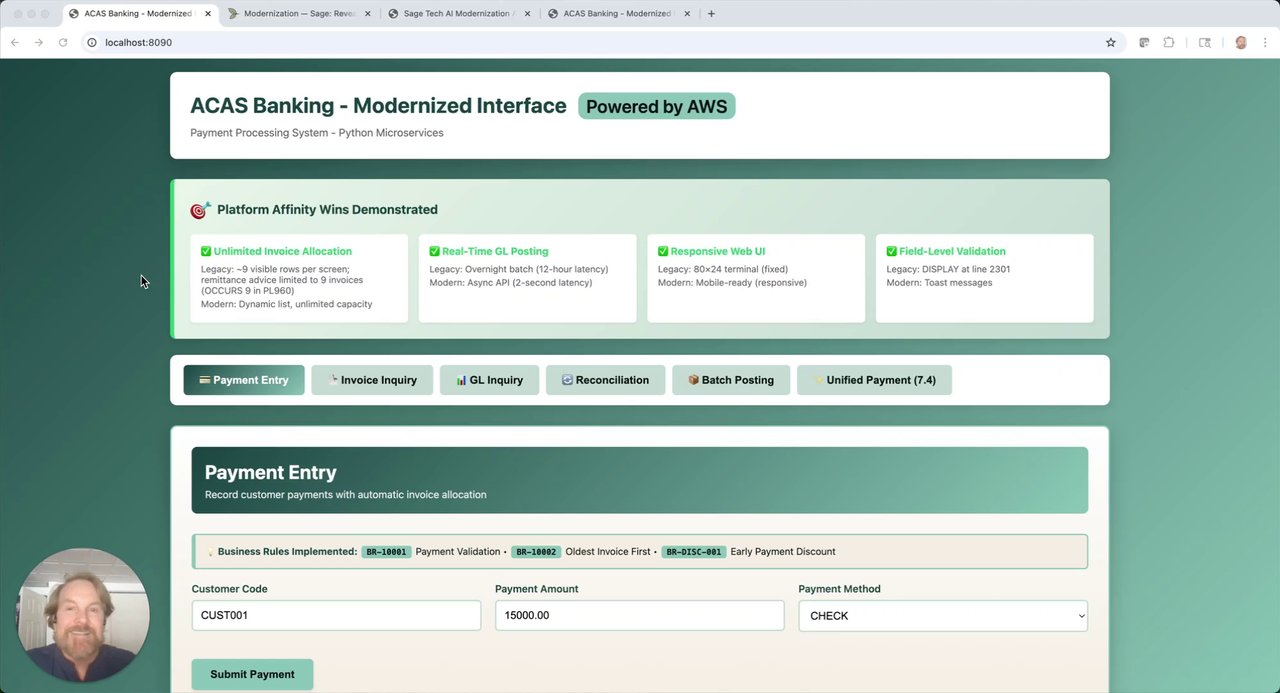Click the Payment Entry section heading
Screen dimensions: 1280x693
click(x=270, y=472)
